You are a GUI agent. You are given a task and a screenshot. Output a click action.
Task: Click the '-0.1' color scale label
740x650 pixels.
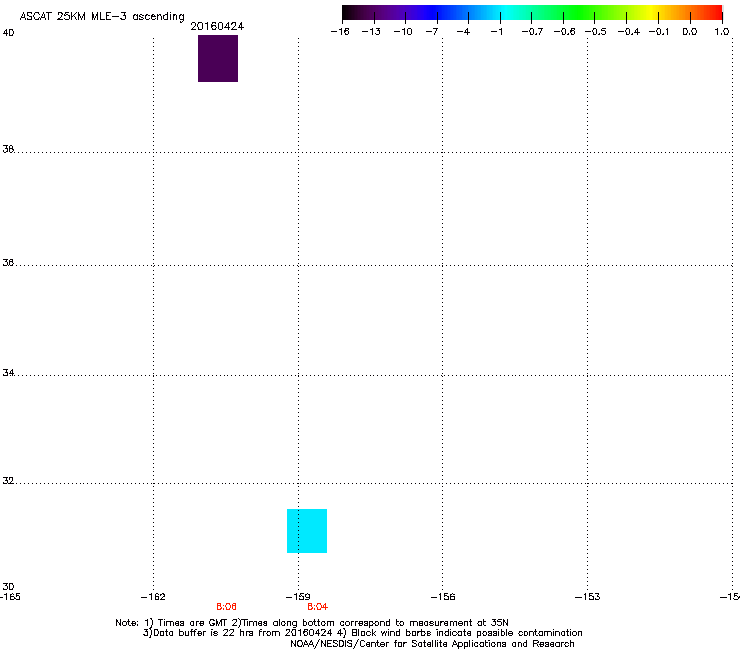[659, 32]
